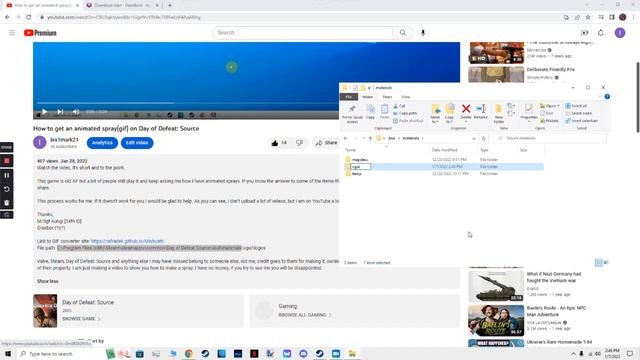Open the lex1mark21 channel avatar
Screen dimensions: 640x360
[x=40, y=142]
